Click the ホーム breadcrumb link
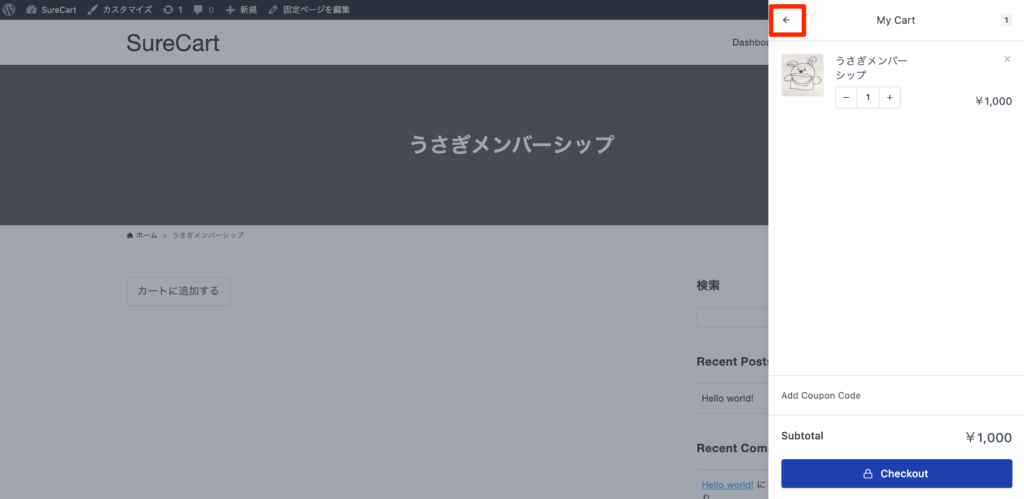The height and width of the screenshot is (499, 1024). [x=142, y=235]
